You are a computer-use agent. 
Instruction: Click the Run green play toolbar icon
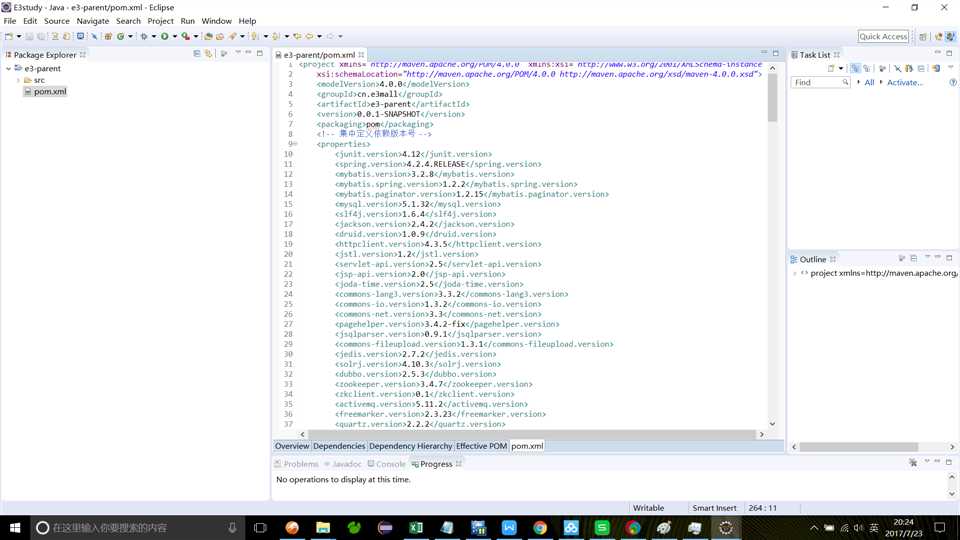pos(165,36)
